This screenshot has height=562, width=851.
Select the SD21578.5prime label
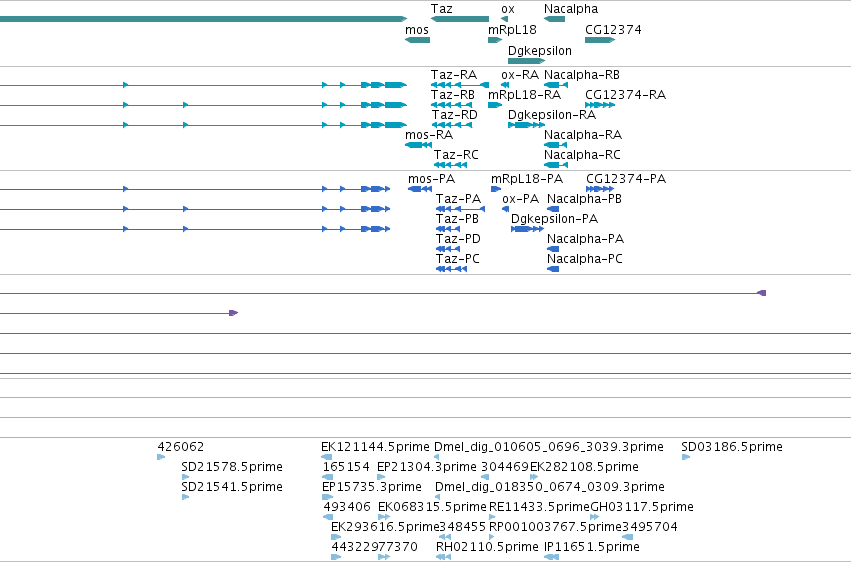(232, 467)
